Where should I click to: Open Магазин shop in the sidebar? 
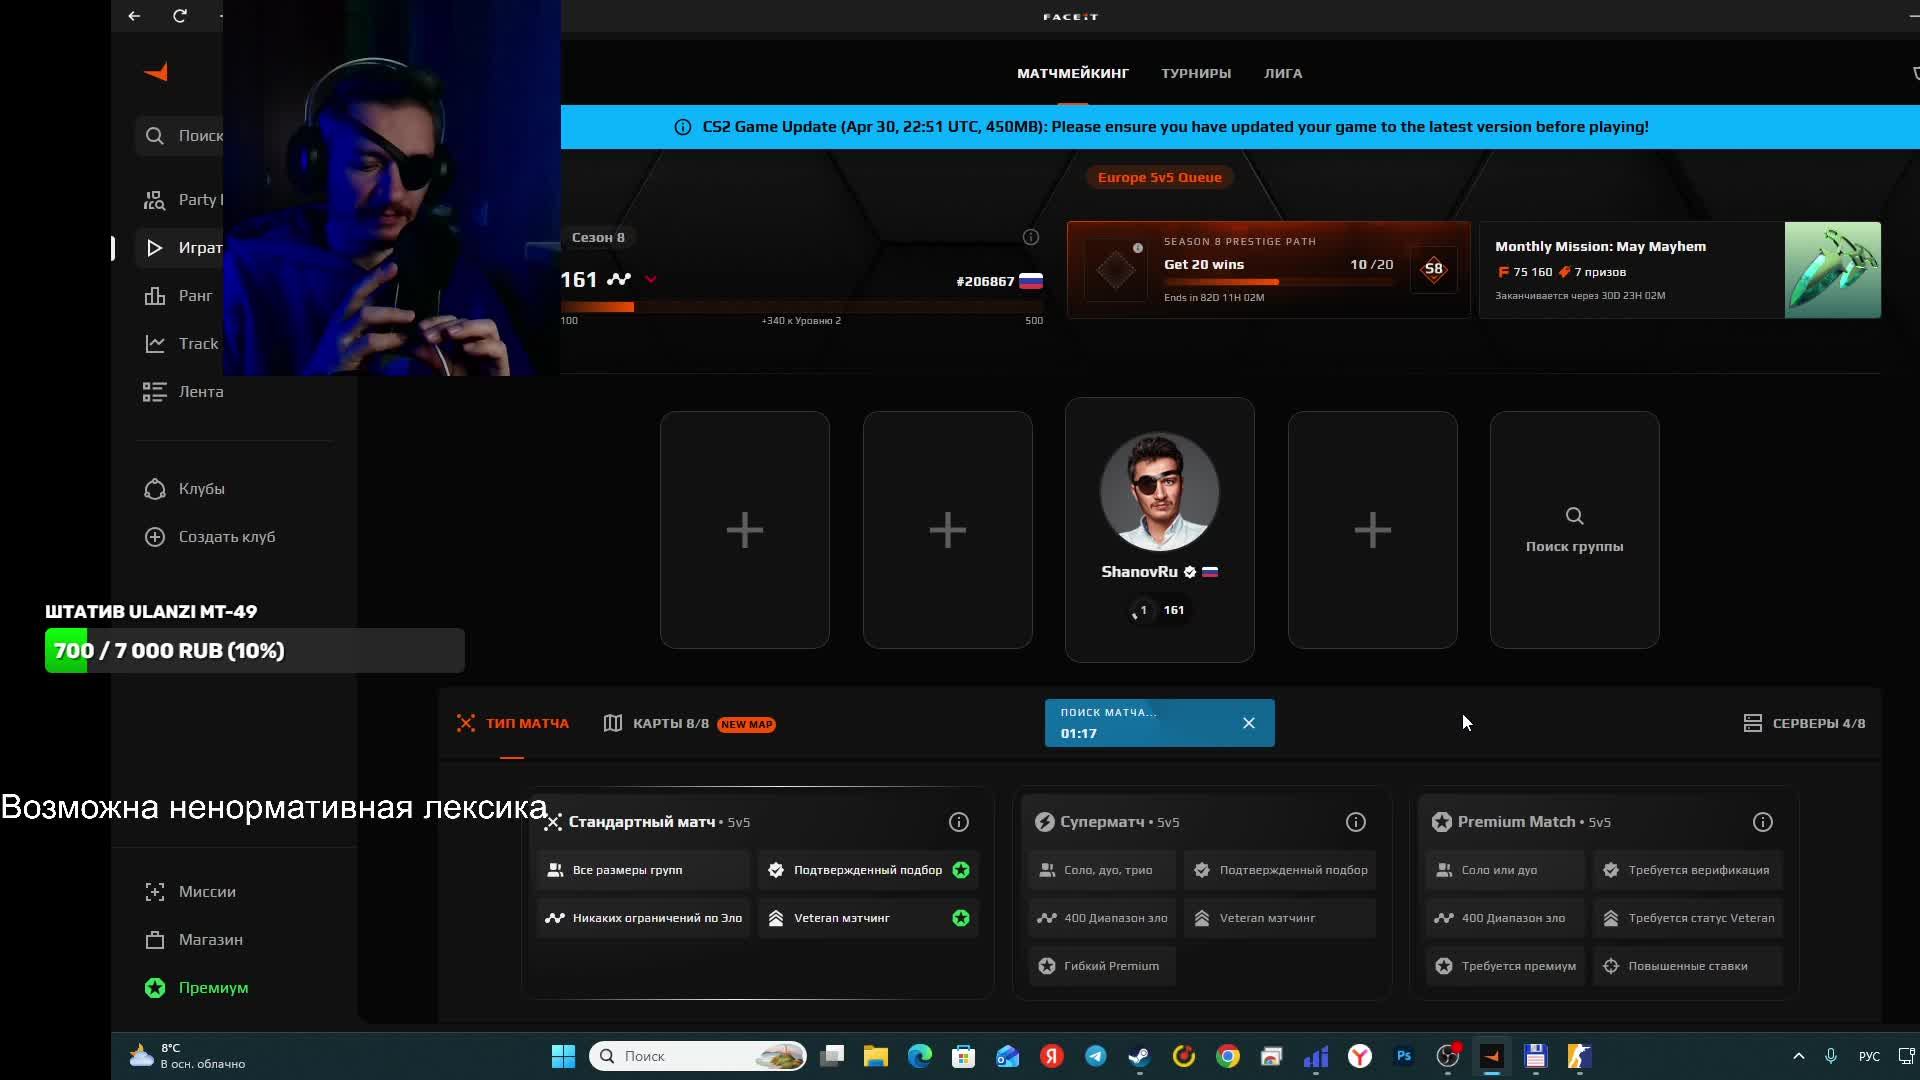click(x=194, y=940)
